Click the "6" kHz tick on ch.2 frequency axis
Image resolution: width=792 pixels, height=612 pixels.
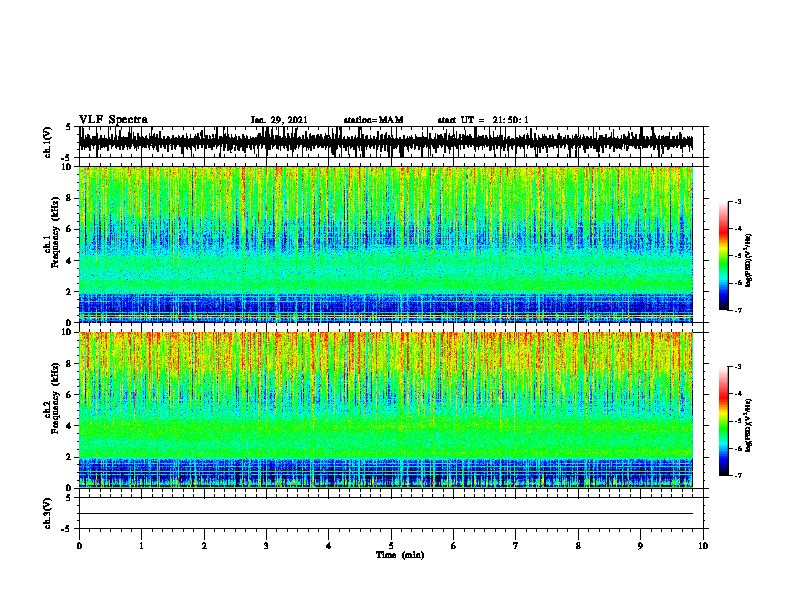[69, 394]
